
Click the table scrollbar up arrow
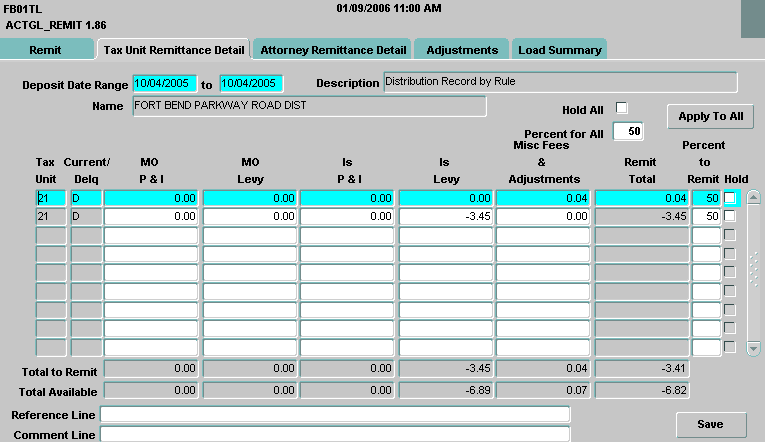tap(753, 198)
